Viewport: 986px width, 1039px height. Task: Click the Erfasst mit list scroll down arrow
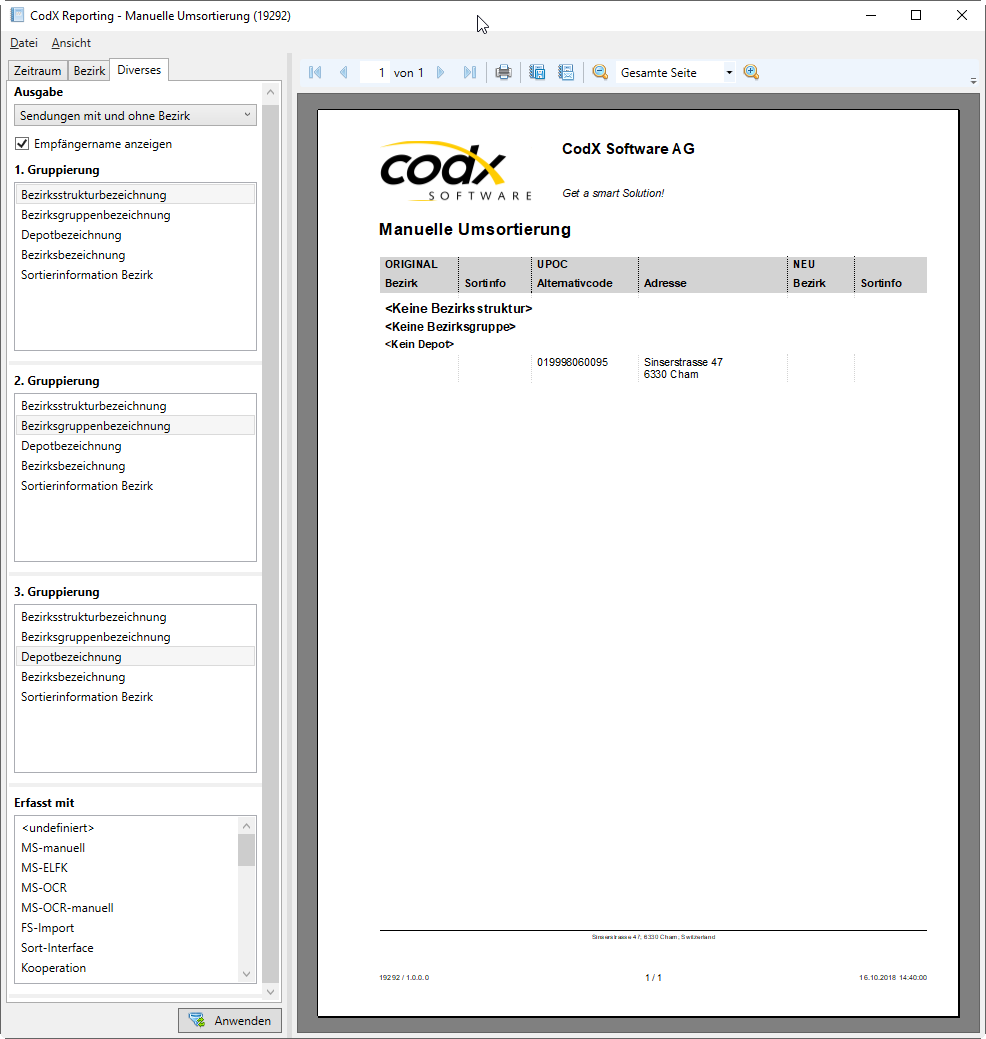[x=247, y=974]
